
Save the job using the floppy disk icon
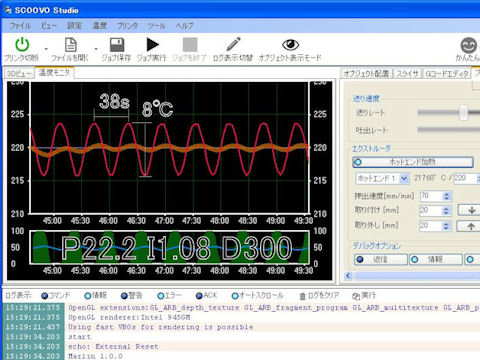[117, 45]
